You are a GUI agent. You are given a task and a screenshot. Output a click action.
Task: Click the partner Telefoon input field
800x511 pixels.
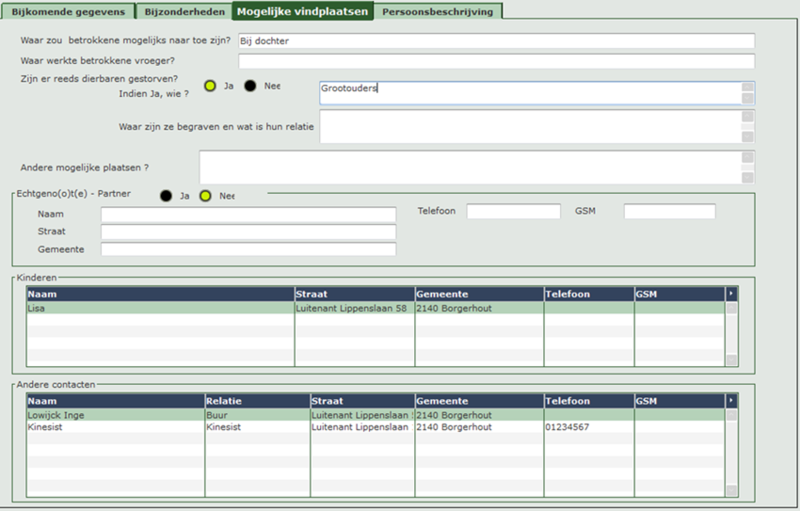click(513, 212)
